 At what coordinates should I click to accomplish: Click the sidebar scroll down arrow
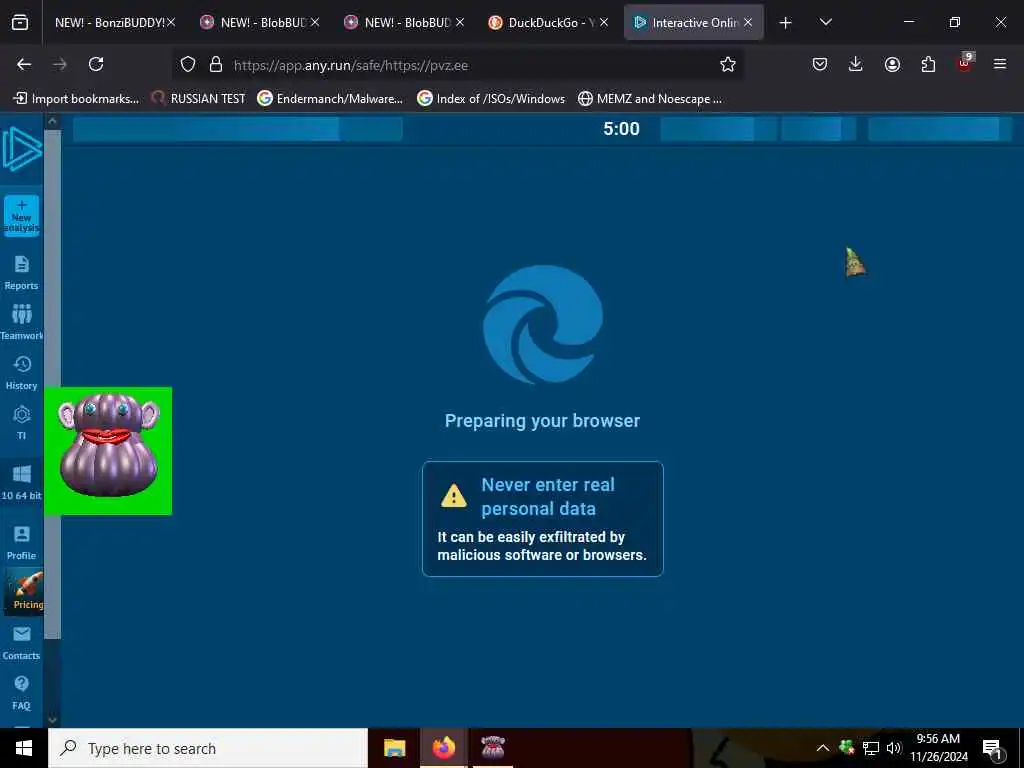click(x=52, y=720)
